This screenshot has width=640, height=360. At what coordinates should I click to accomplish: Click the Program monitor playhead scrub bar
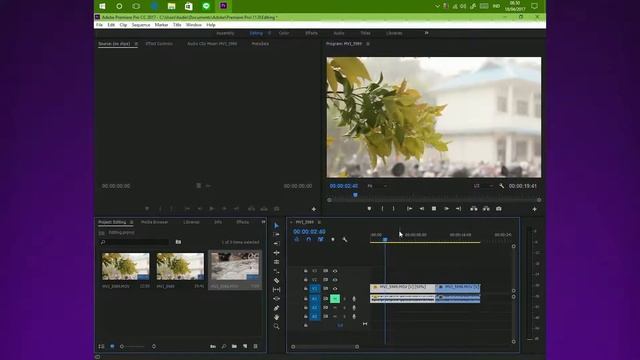(x=434, y=196)
